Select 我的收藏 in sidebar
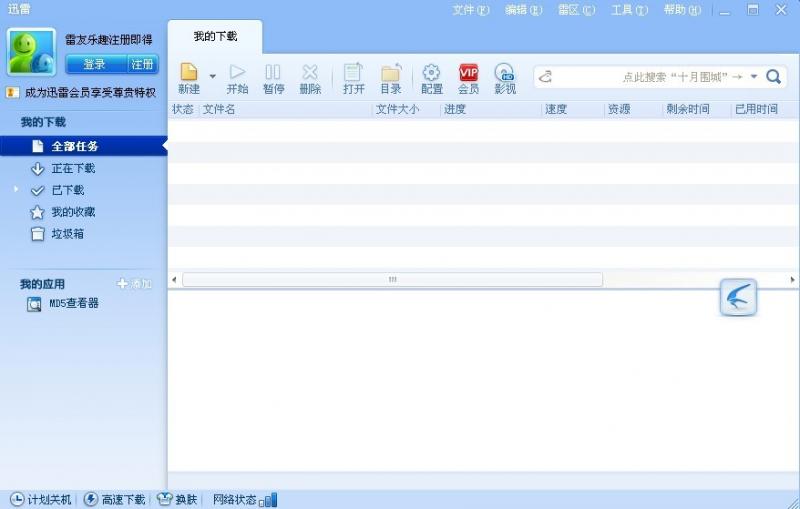800x509 pixels. click(x=73, y=212)
